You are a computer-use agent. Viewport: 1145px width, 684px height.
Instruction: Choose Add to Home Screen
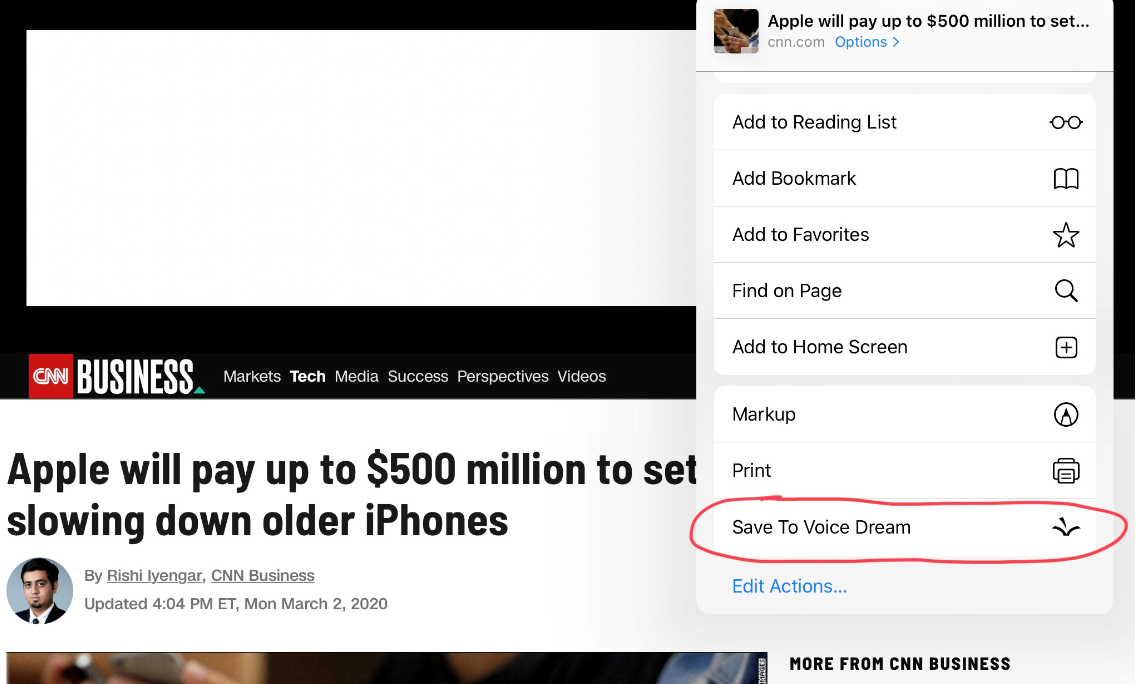tap(904, 347)
